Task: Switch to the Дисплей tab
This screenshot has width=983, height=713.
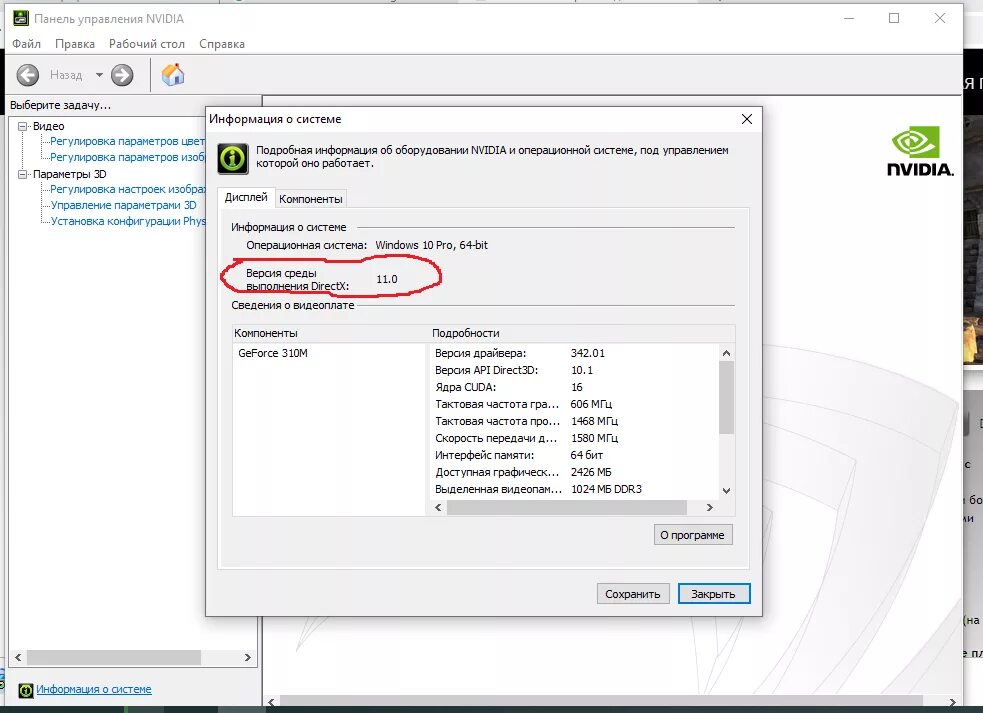Action: 246,197
